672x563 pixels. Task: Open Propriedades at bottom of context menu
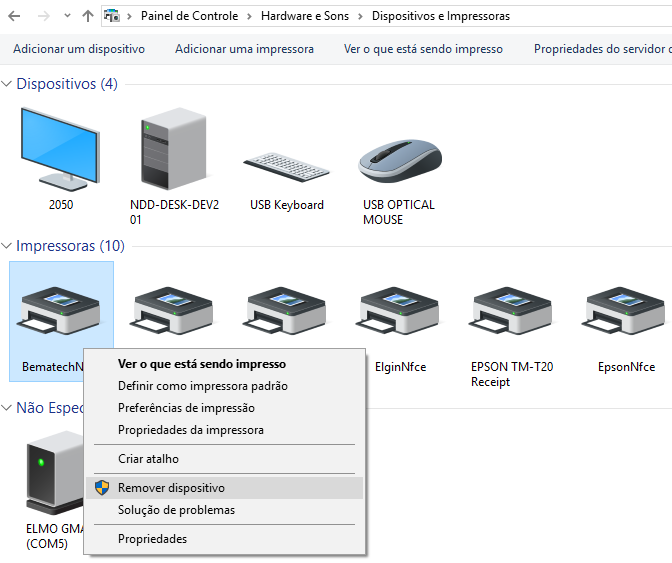[x=225, y=539]
